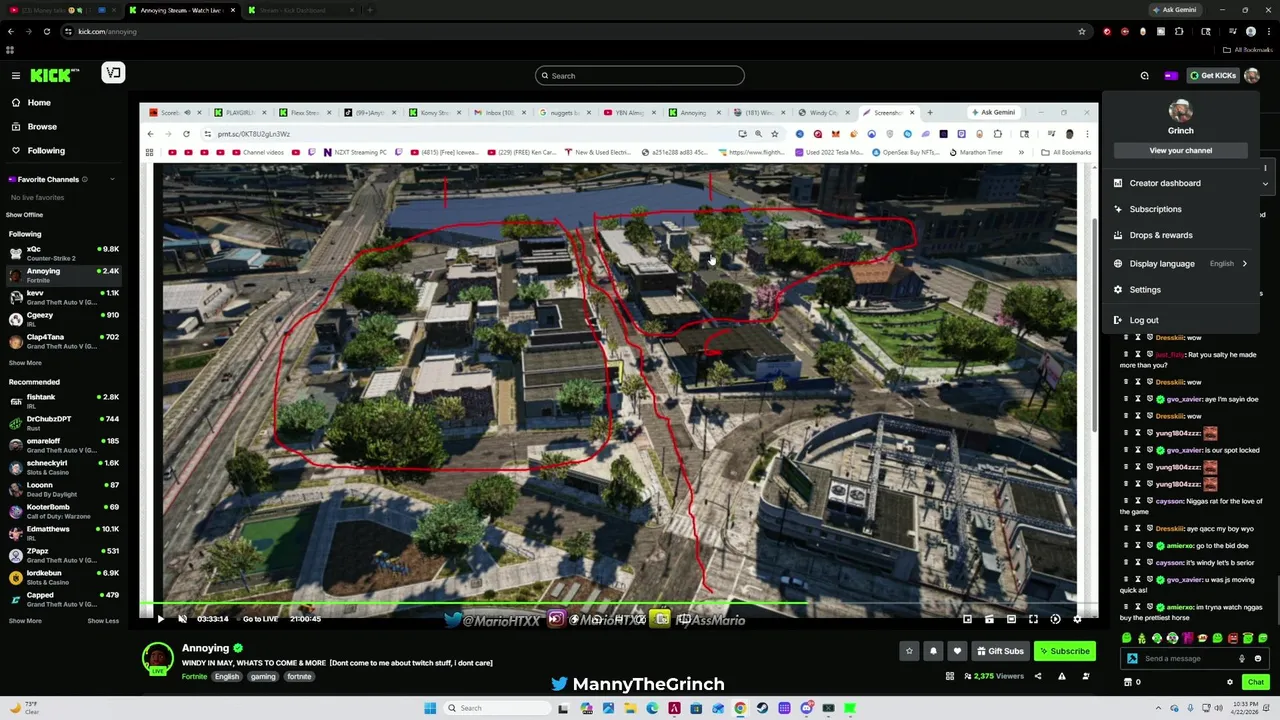
Task: Click the purple wallet icon
Action: pos(1171,76)
